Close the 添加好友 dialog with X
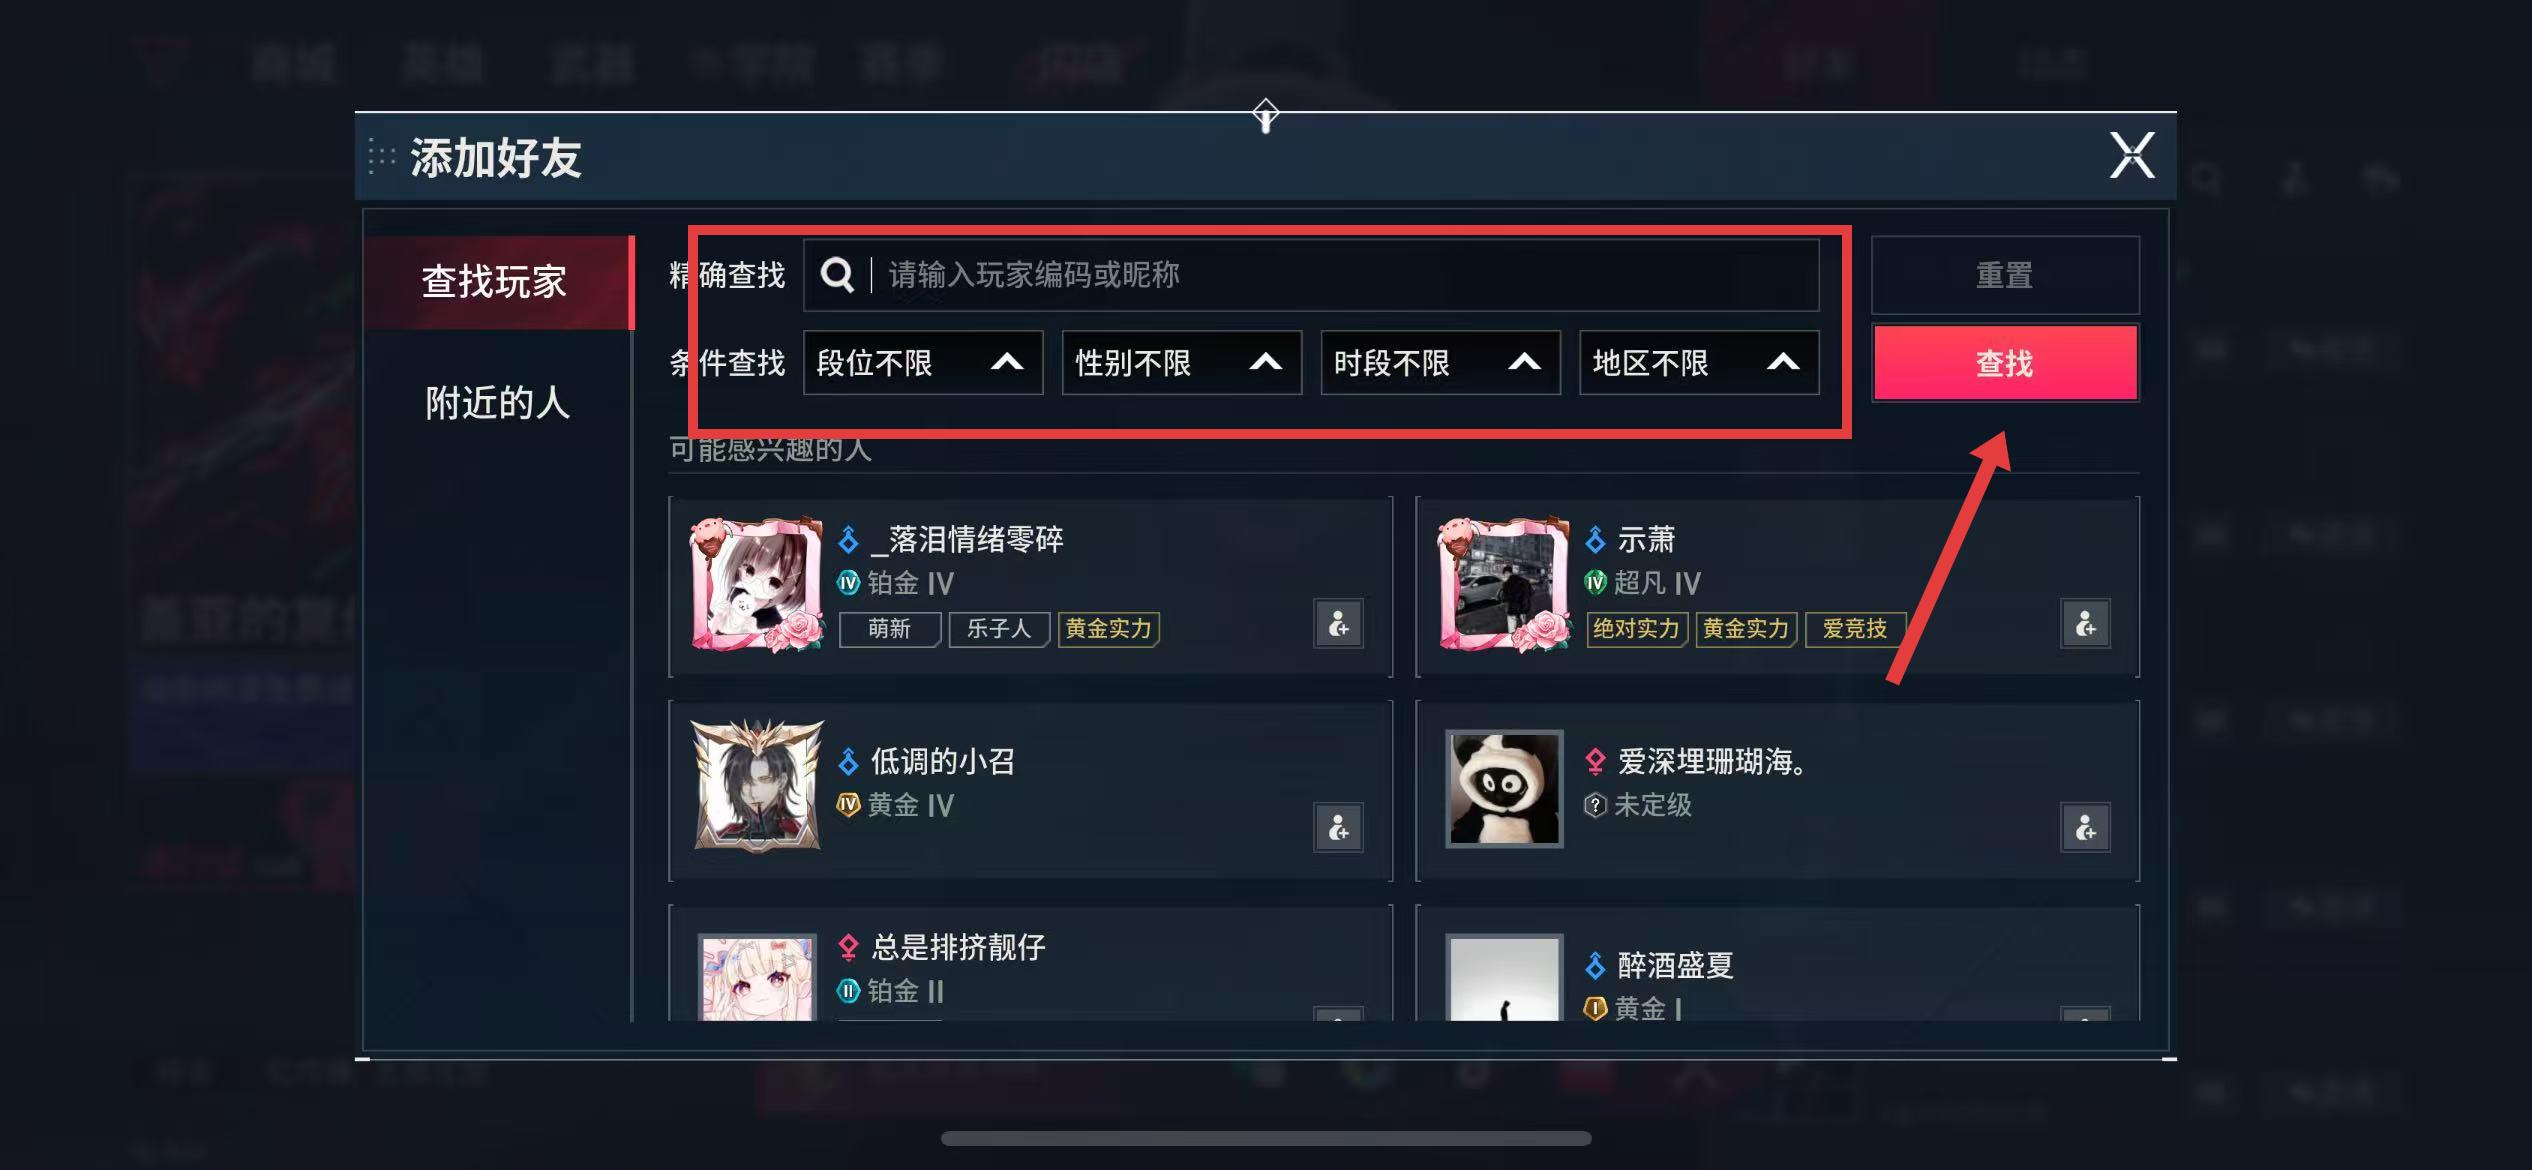 point(2131,156)
